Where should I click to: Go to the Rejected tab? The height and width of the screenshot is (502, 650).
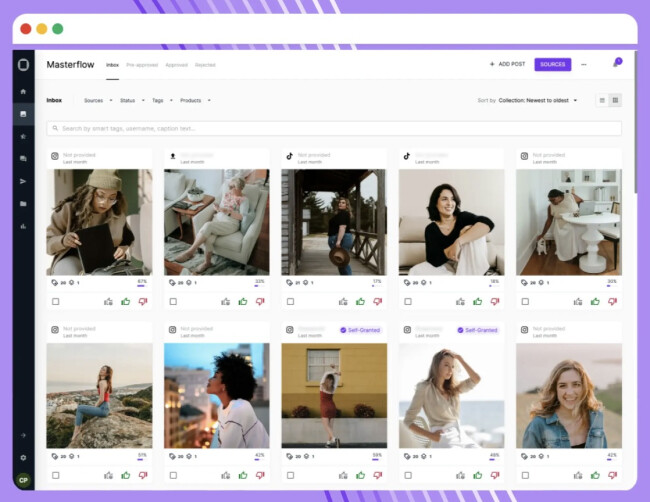(x=204, y=65)
